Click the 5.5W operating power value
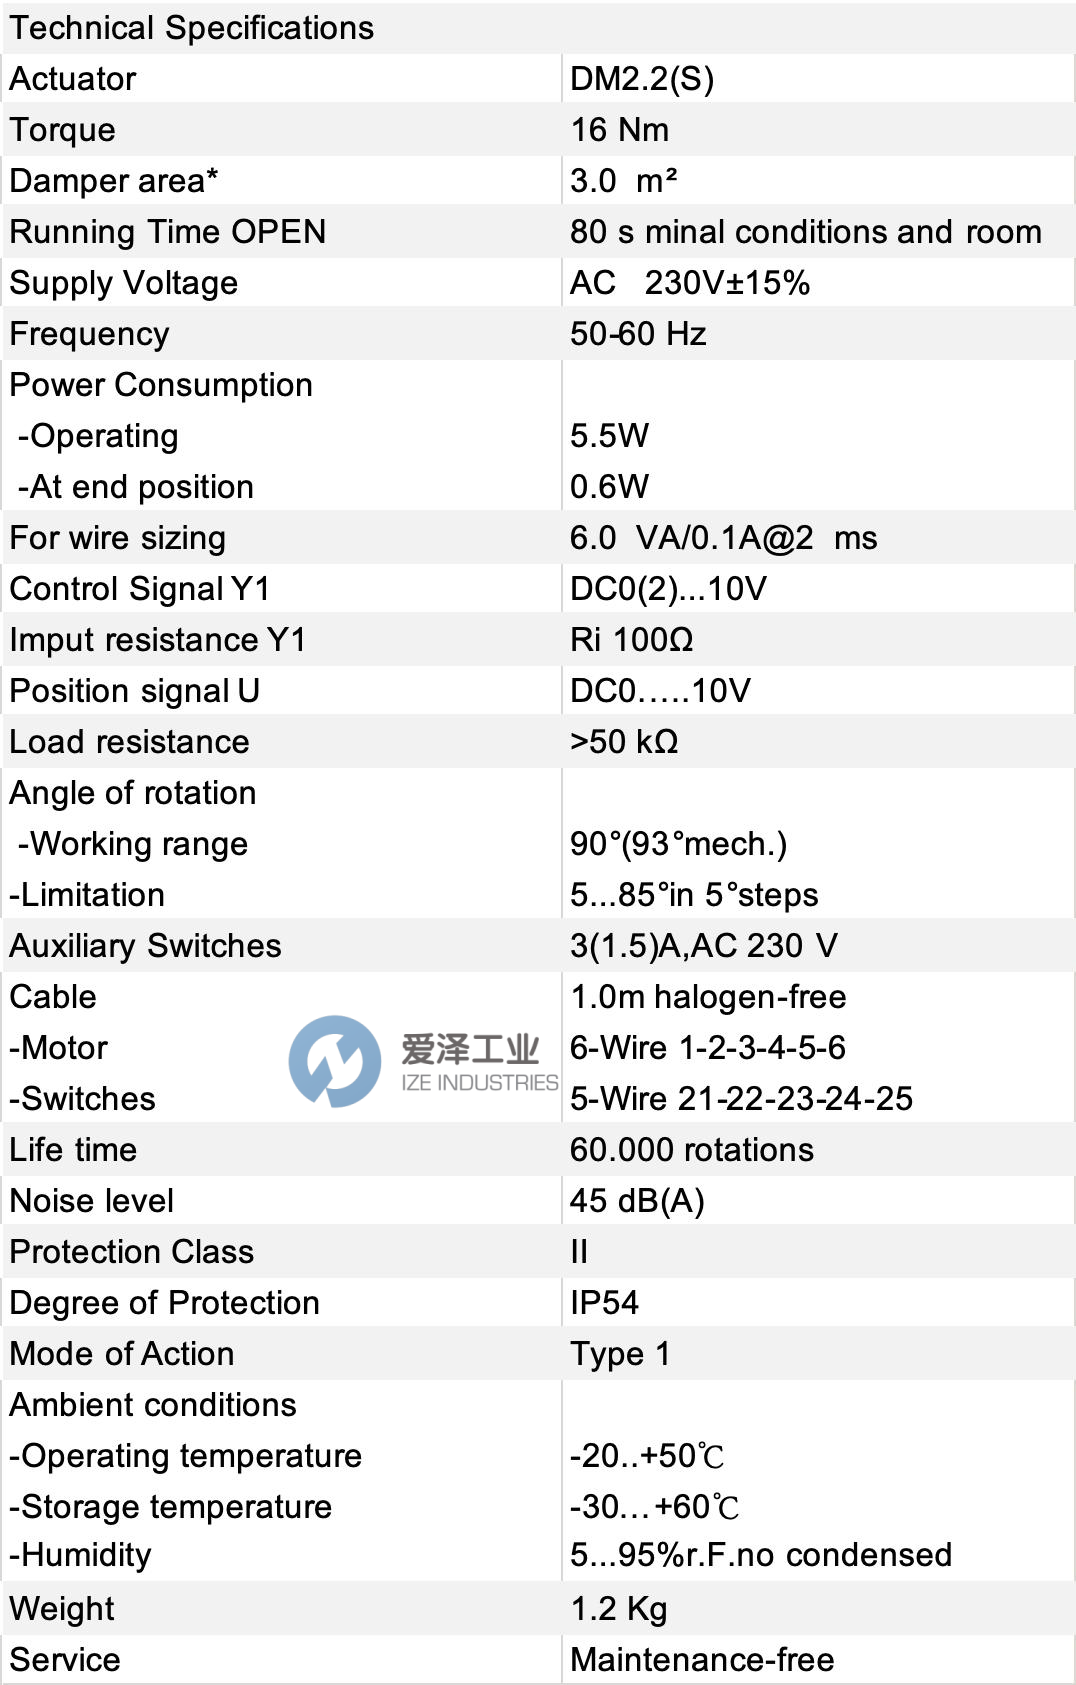The image size is (1076, 1685). [609, 436]
